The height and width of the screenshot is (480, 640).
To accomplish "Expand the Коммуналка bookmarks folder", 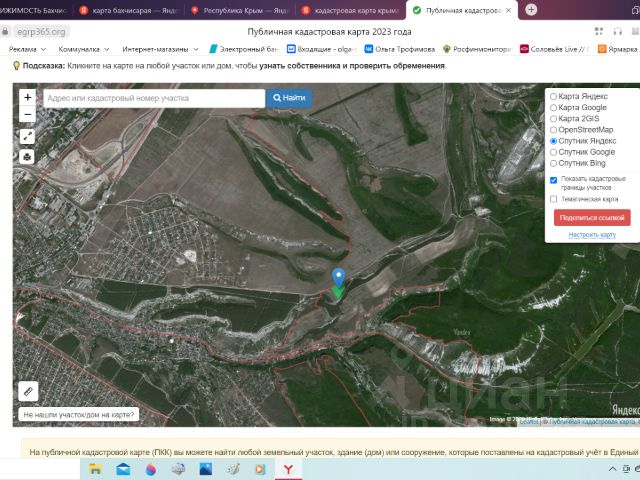I will 84,48.
